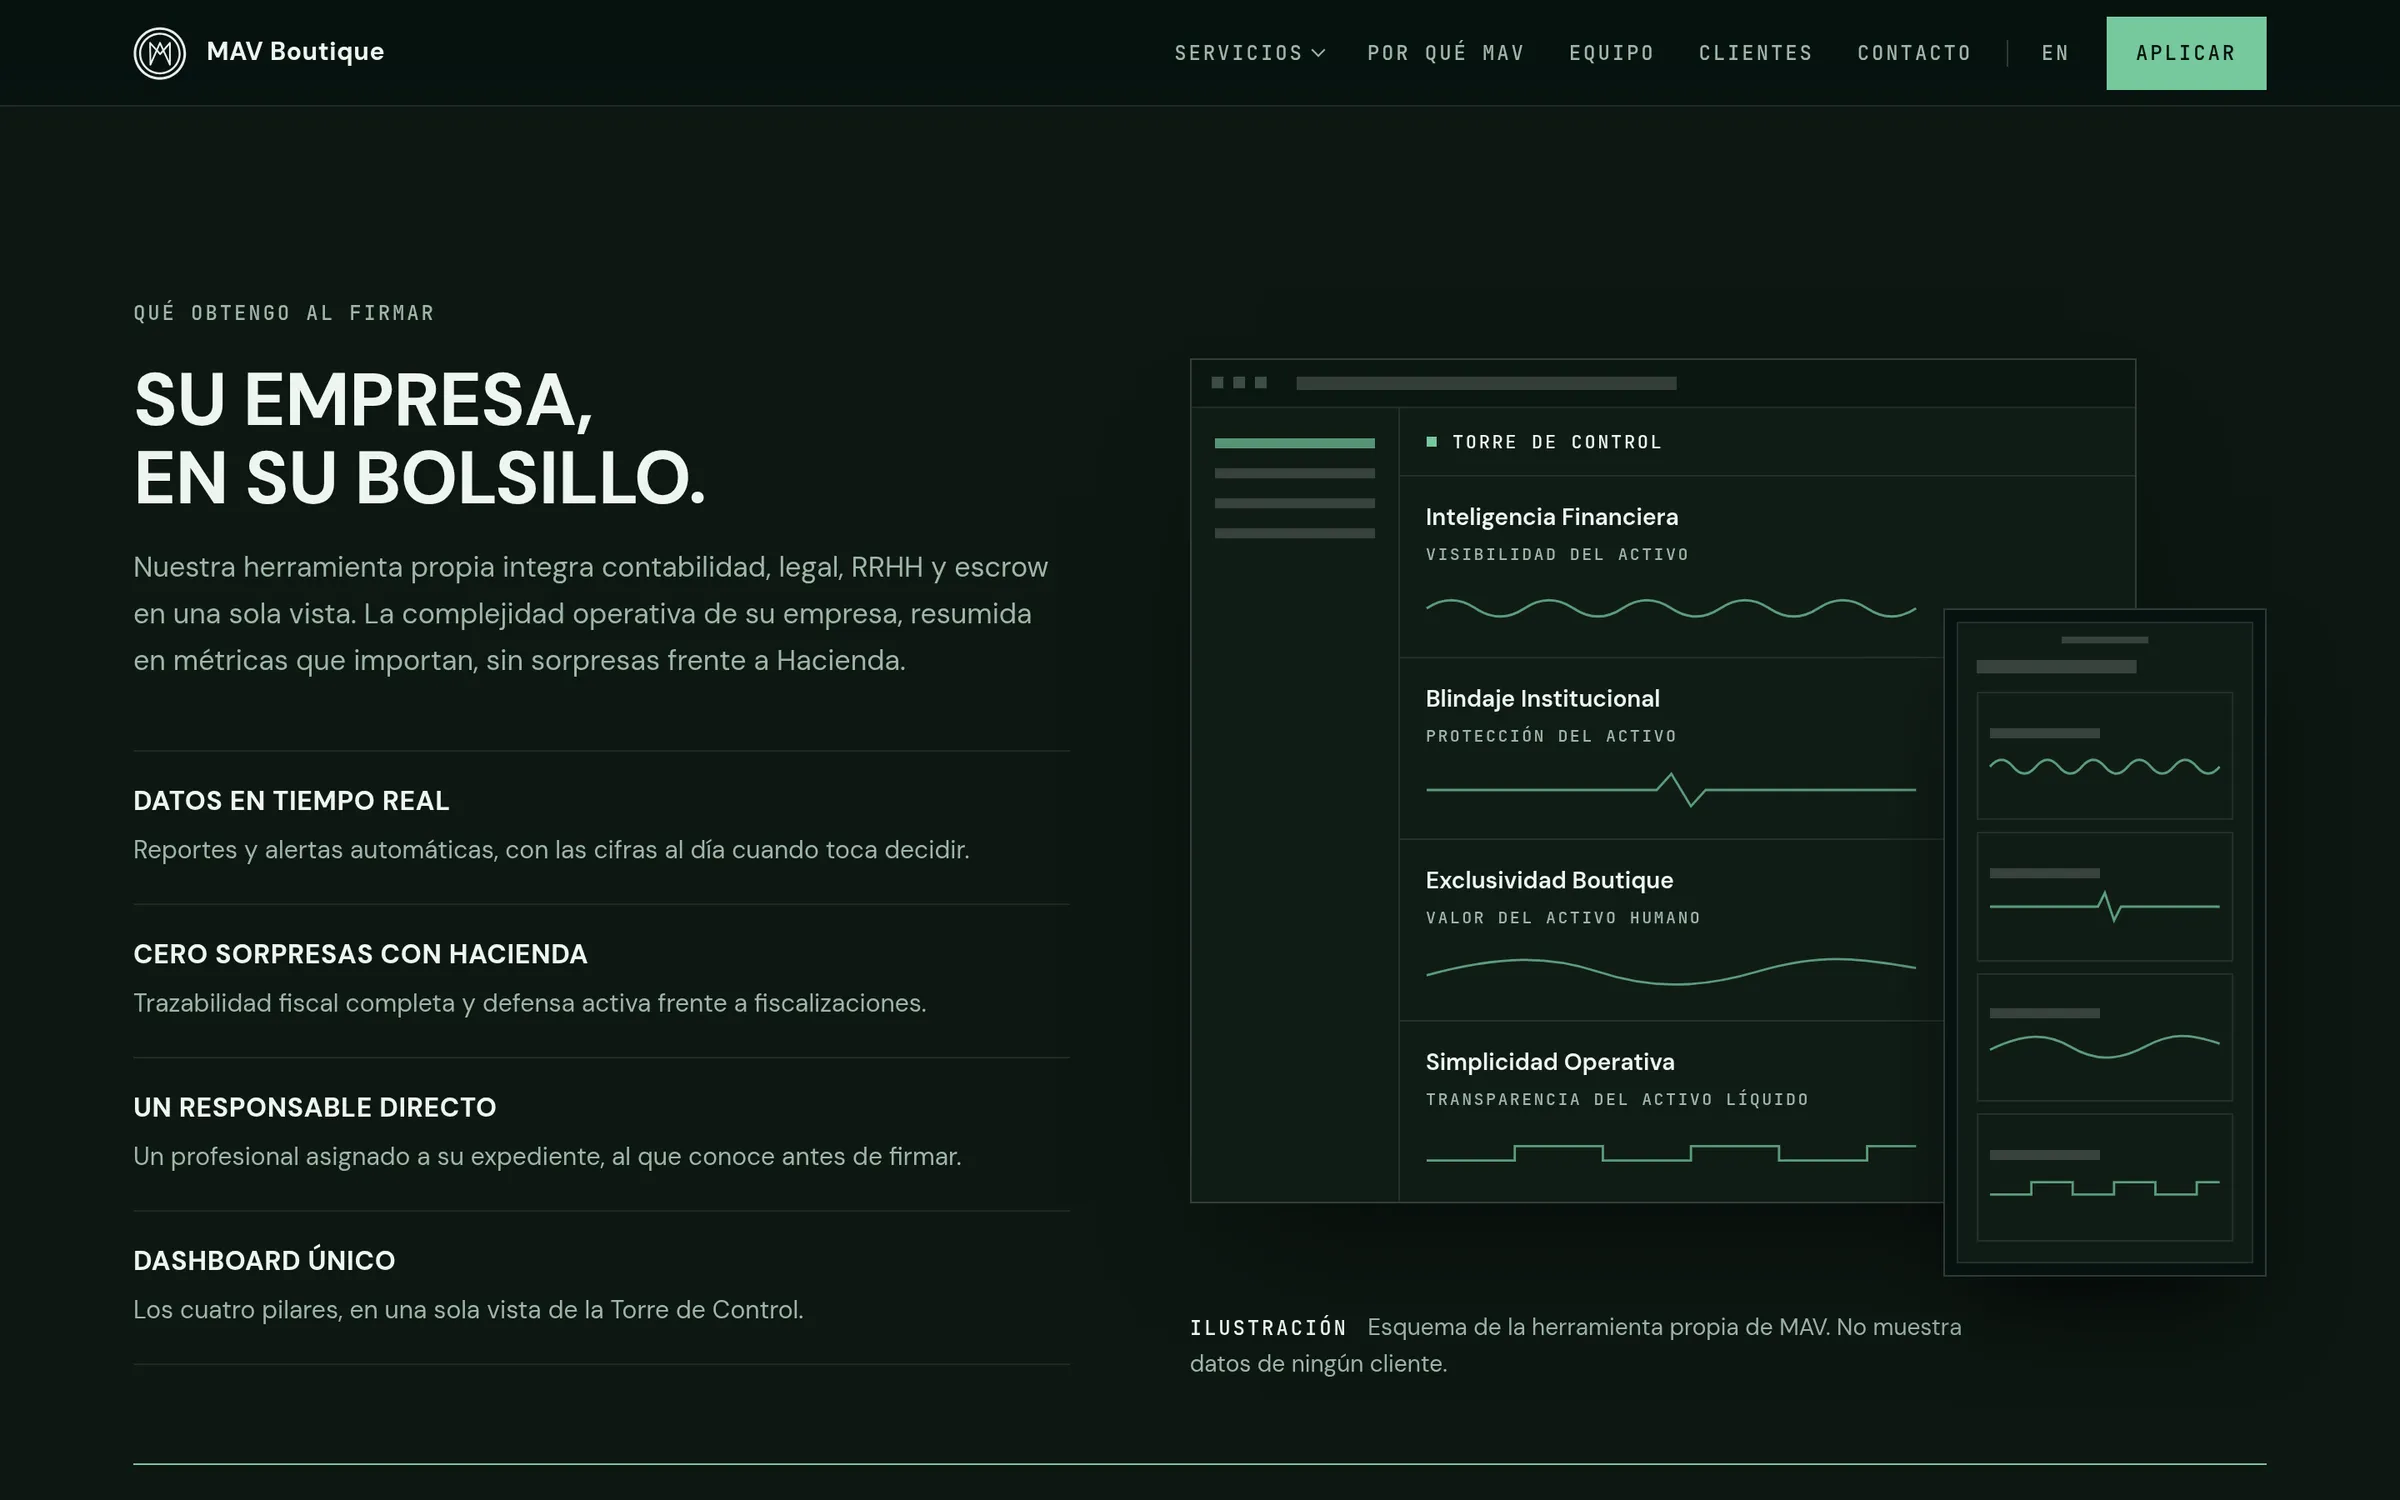
Task: Click the mobile mockup card with square wave
Action: pyautogui.click(x=2104, y=1178)
